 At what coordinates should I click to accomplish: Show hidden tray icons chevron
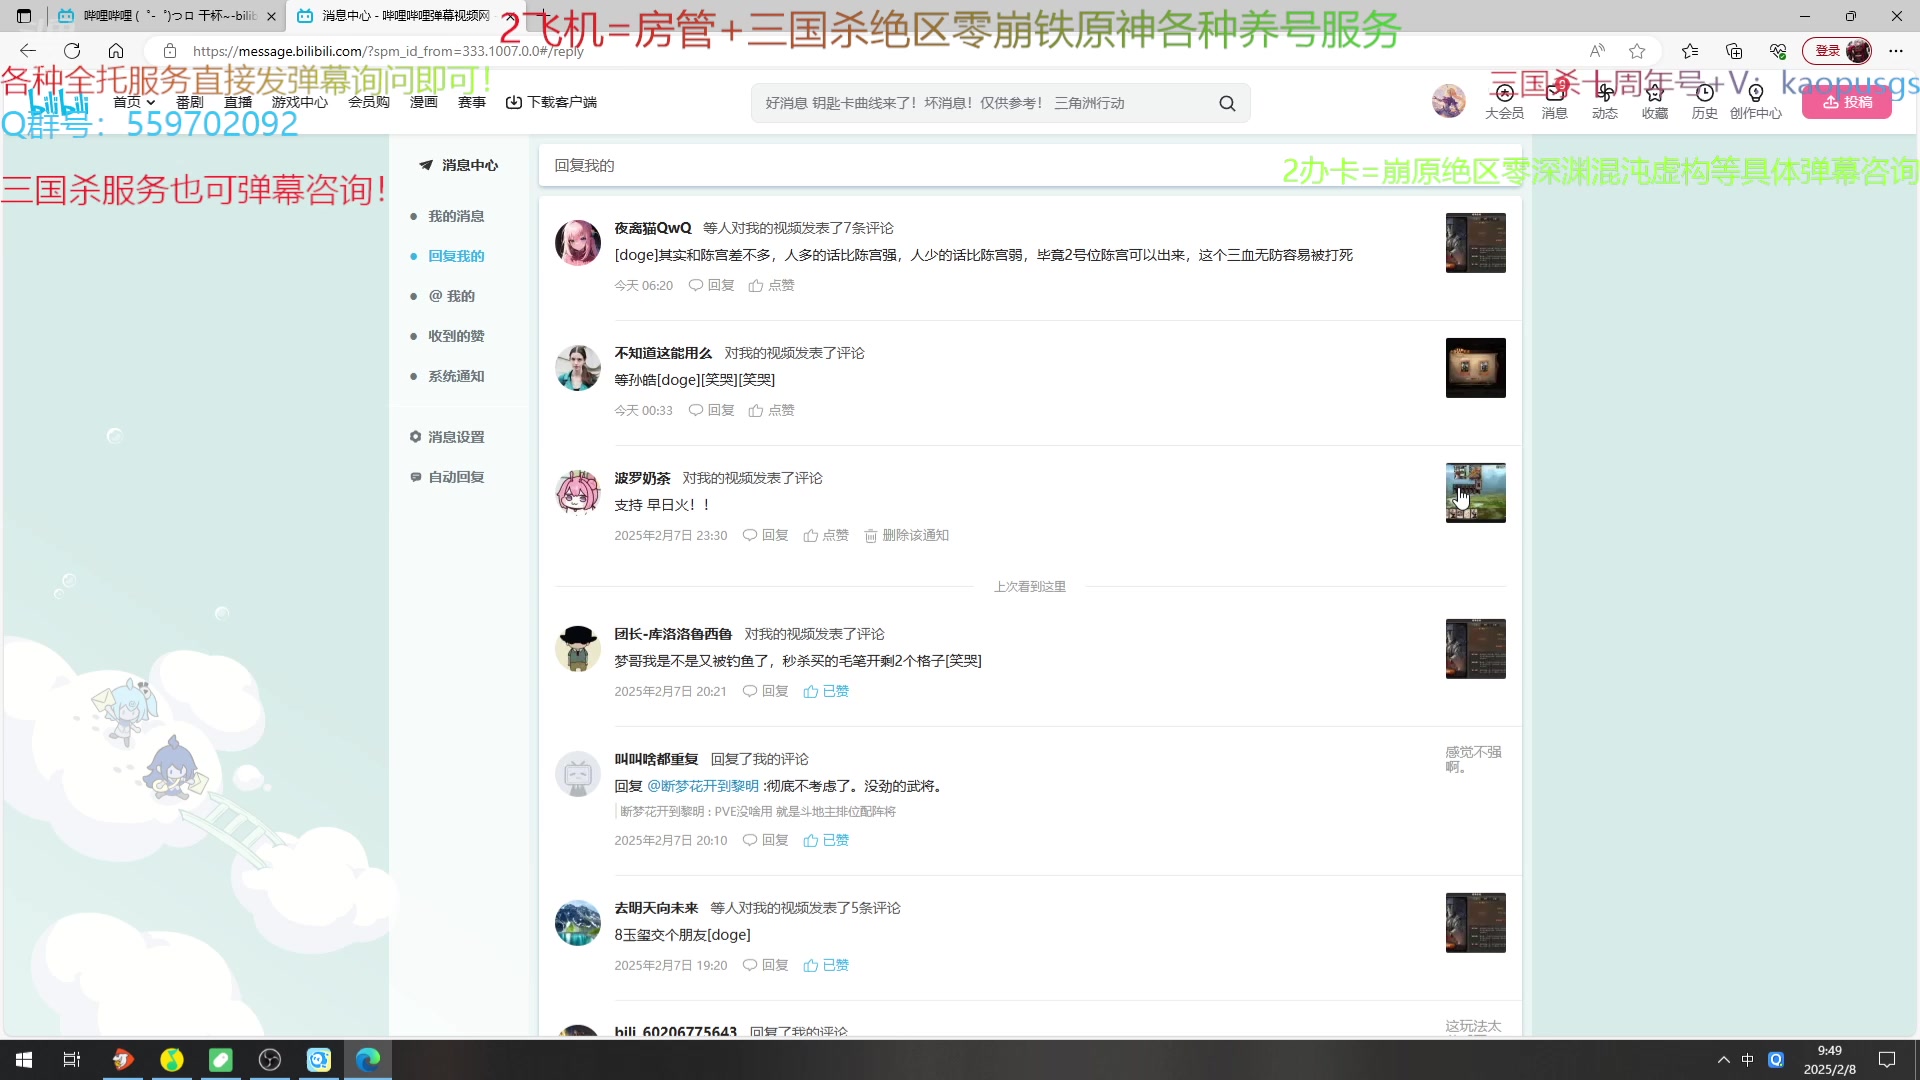(1723, 1060)
